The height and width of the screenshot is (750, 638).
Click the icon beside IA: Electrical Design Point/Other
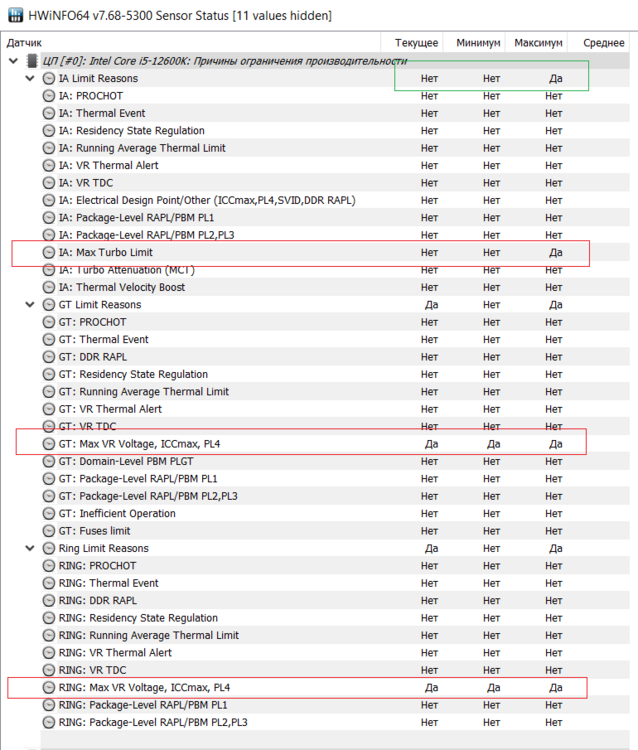click(x=49, y=200)
